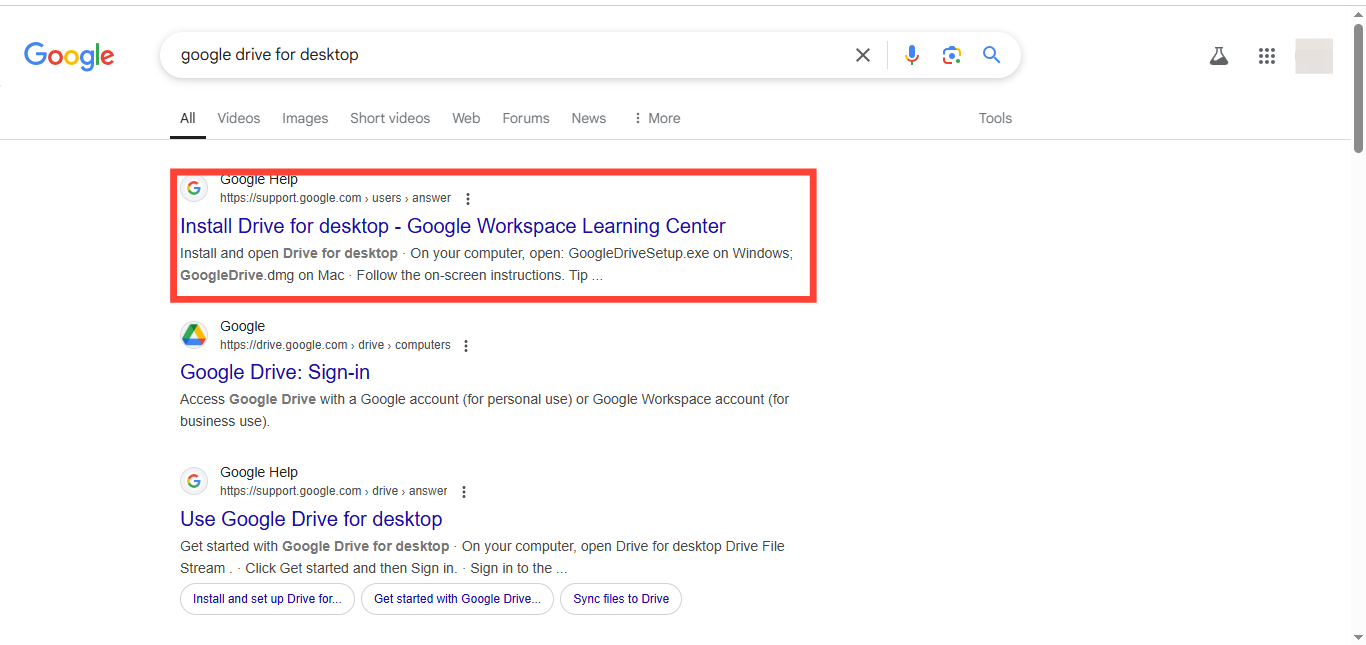Open Install Drive for desktop link

point(453,226)
